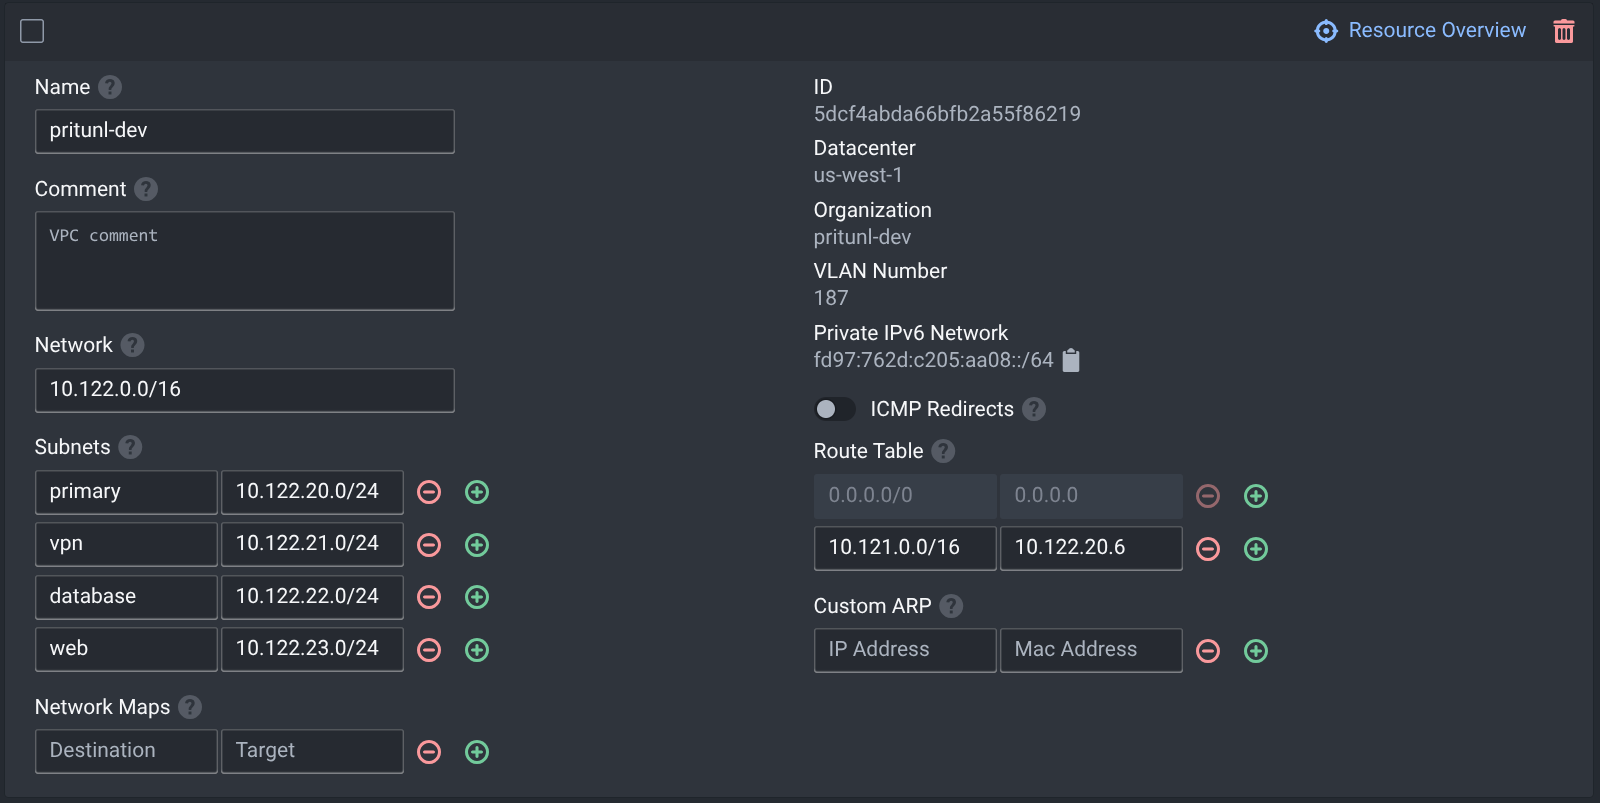Add a subnet after the web row
This screenshot has height=803, width=1600.
[477, 650]
